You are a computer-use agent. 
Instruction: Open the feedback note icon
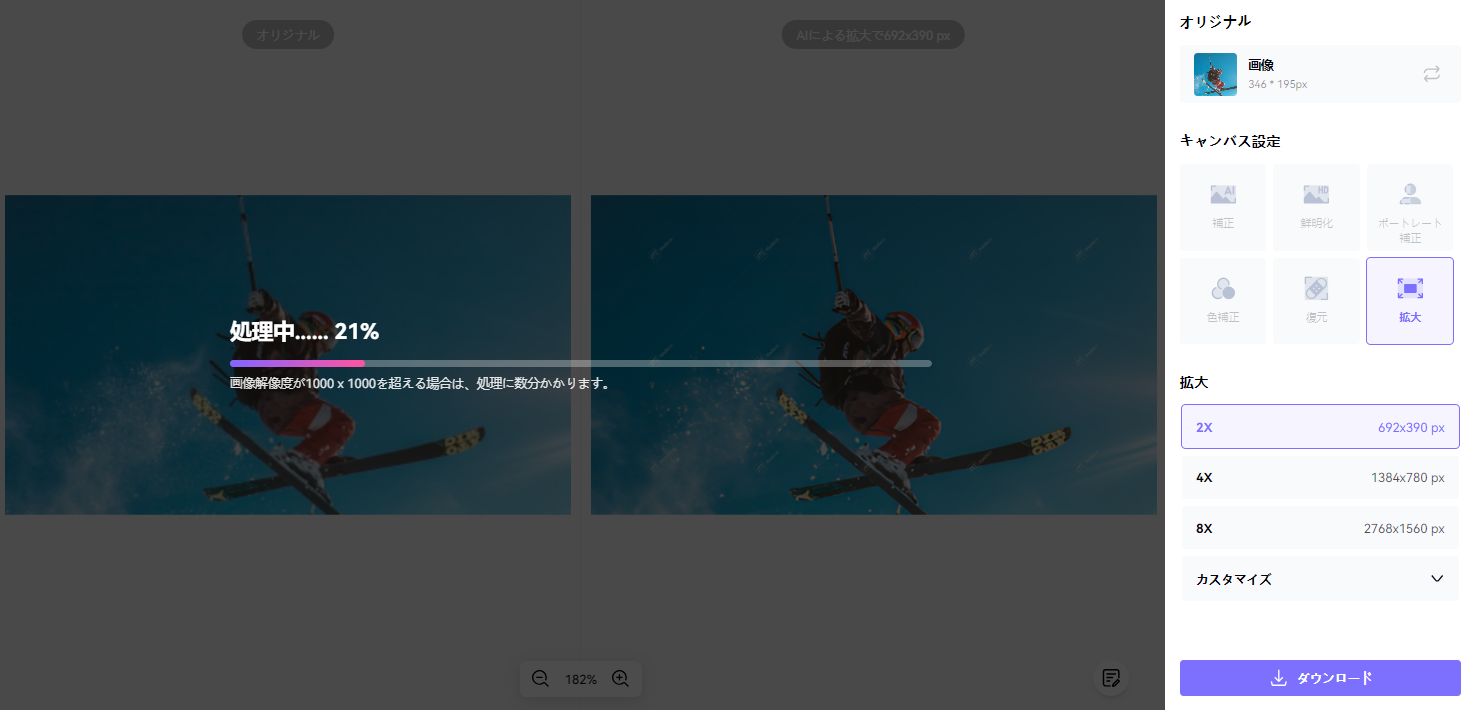point(1110,678)
